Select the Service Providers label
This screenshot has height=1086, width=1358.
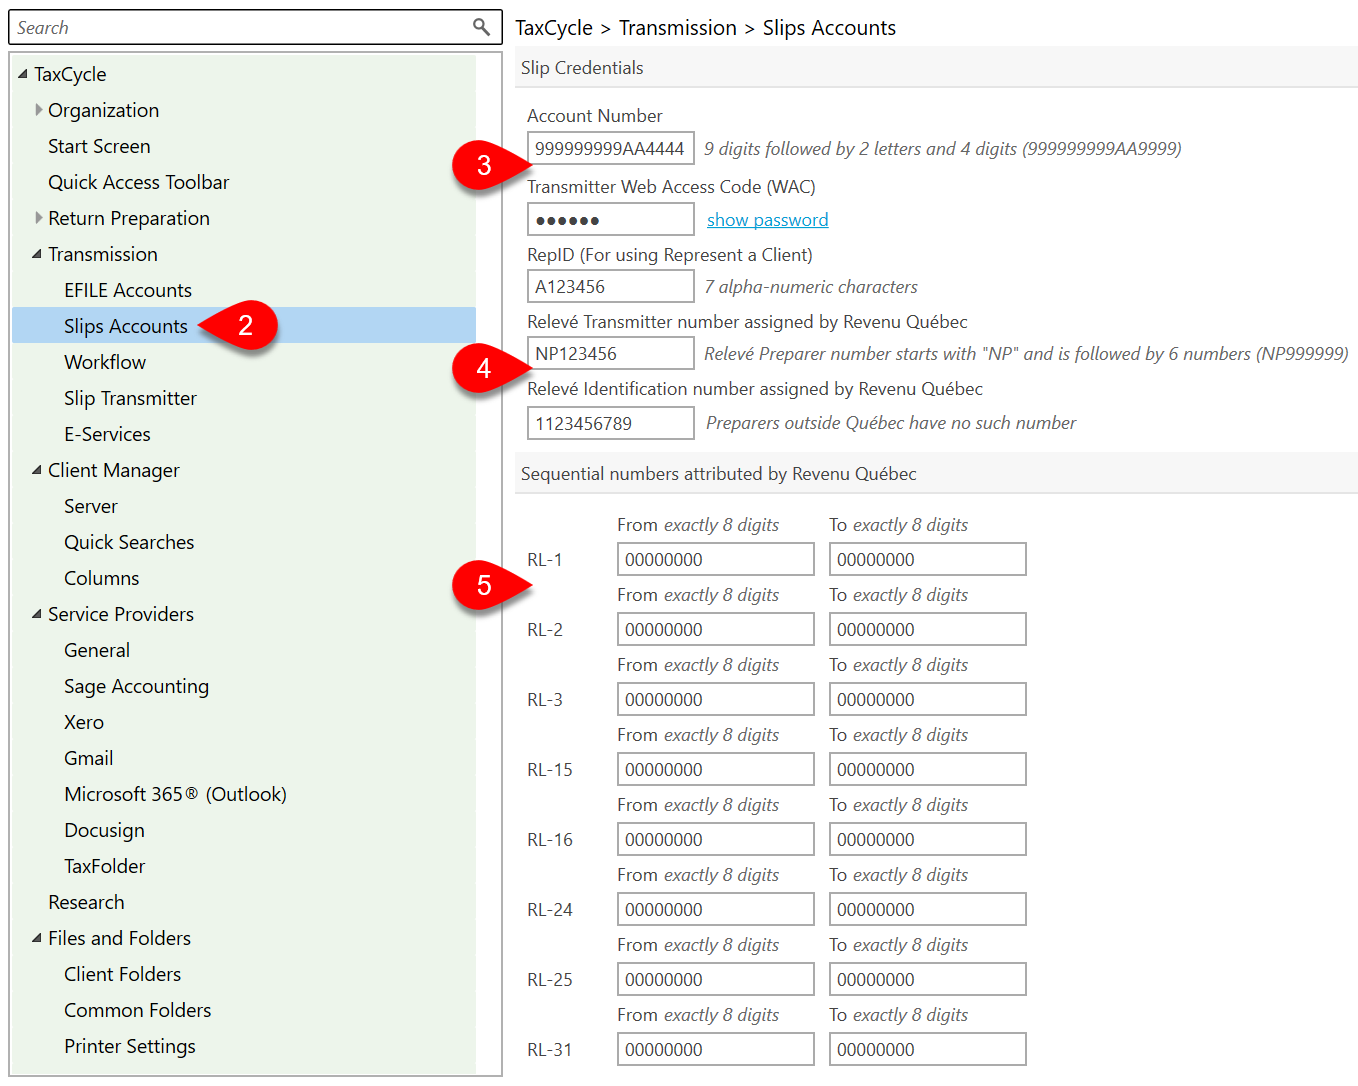[121, 614]
